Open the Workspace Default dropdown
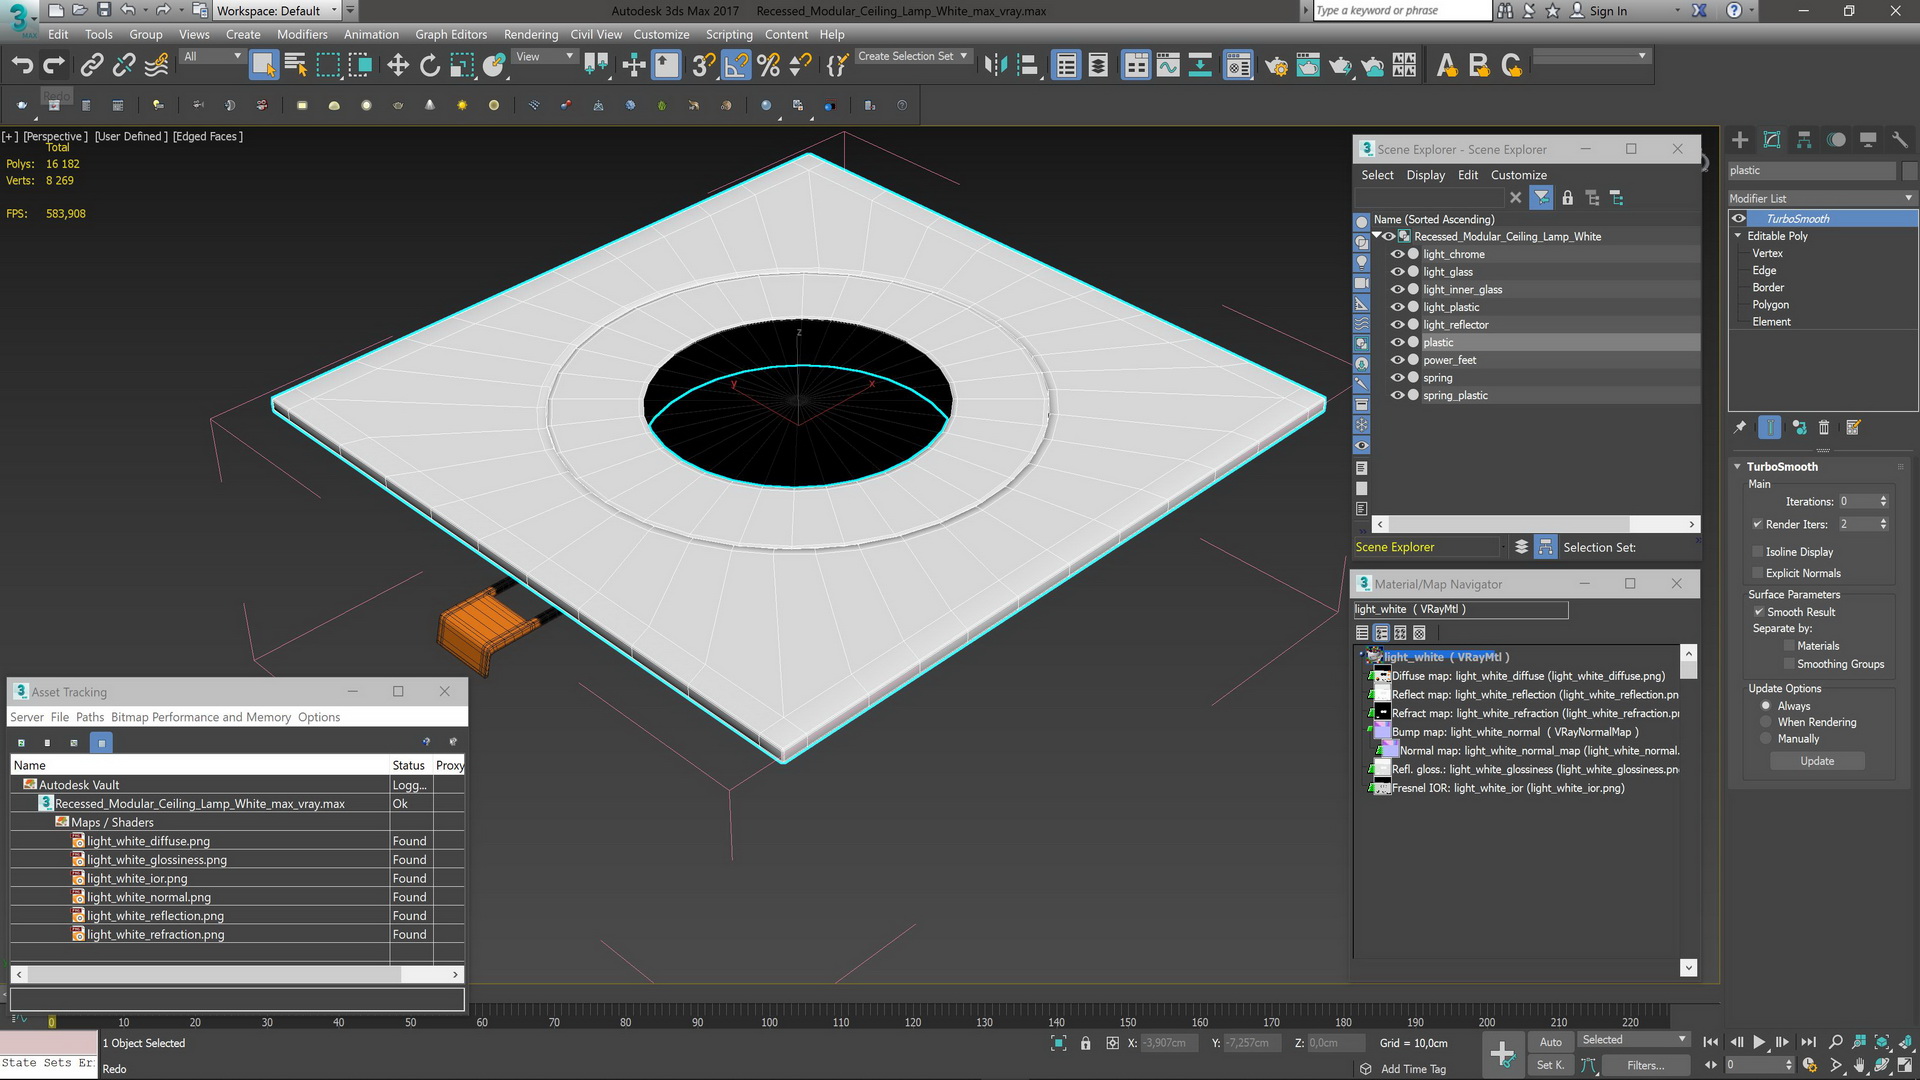This screenshot has width=1920, height=1080. click(x=277, y=11)
